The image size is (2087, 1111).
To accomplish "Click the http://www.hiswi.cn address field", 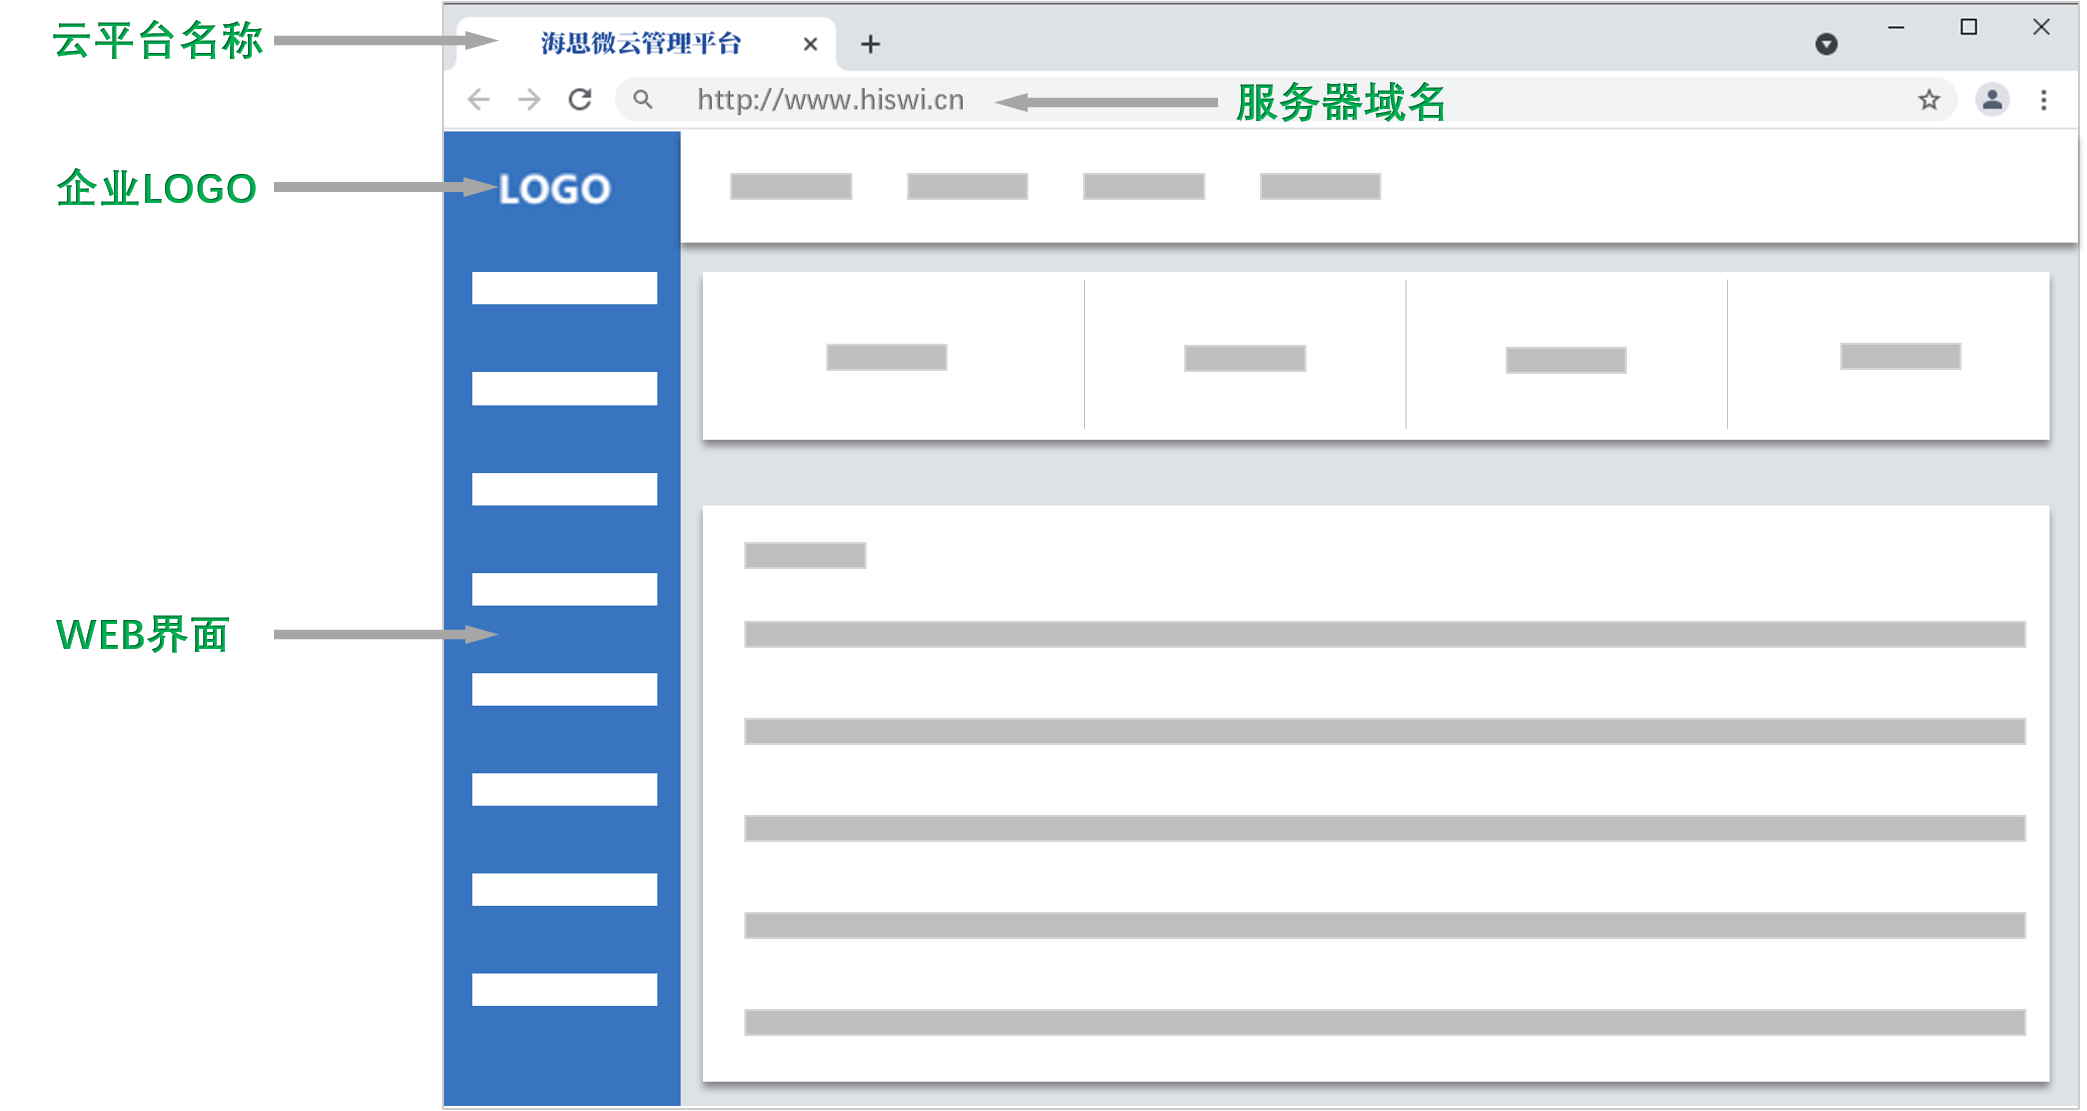I will tap(830, 100).
